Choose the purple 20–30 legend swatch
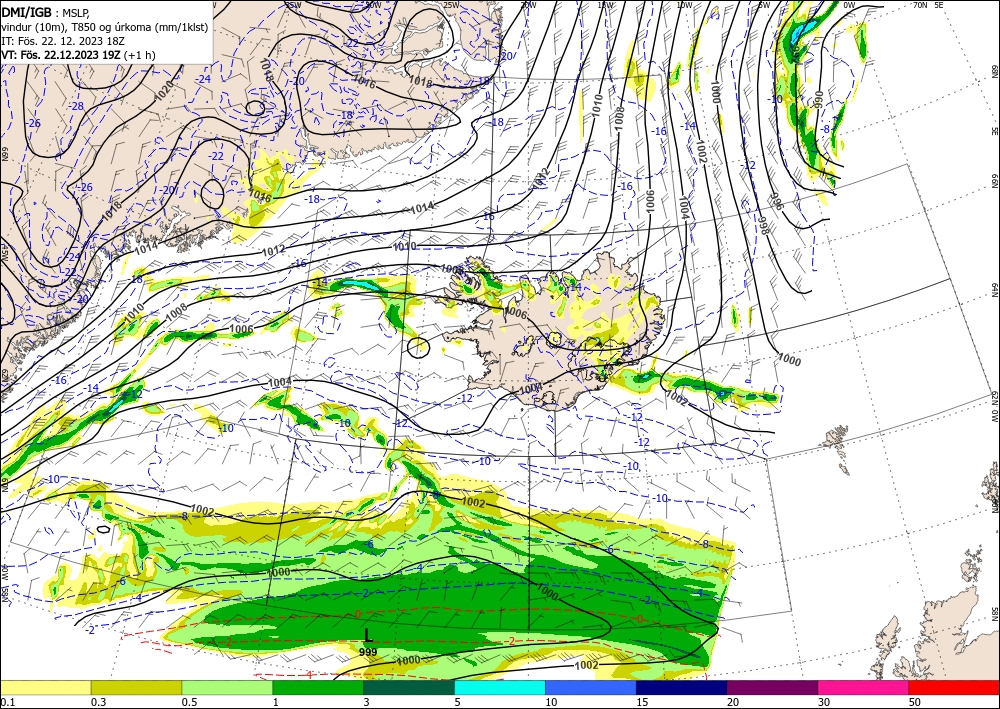 (x=772, y=687)
